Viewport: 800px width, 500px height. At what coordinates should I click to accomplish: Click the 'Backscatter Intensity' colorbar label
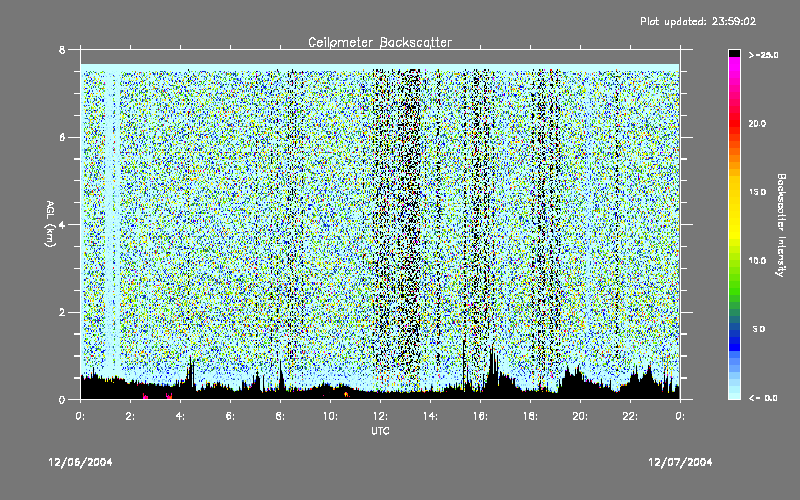(781, 225)
